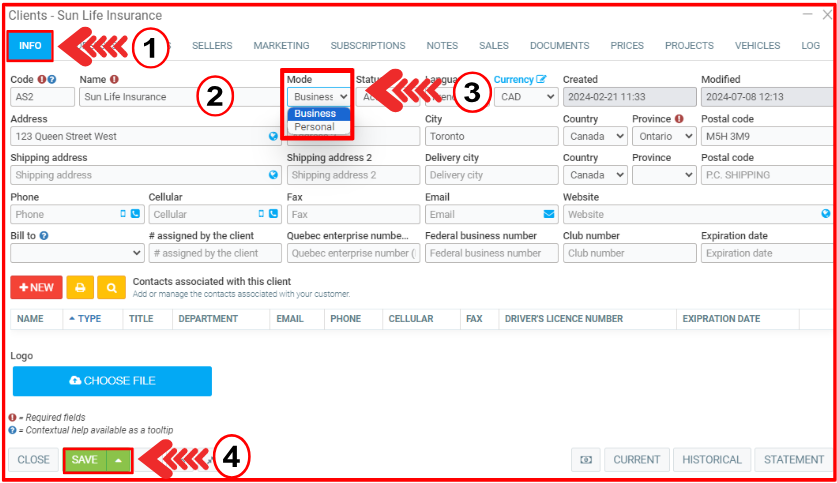837x483 pixels.
Task: Click the globe icon in the Website field
Action: (825, 214)
